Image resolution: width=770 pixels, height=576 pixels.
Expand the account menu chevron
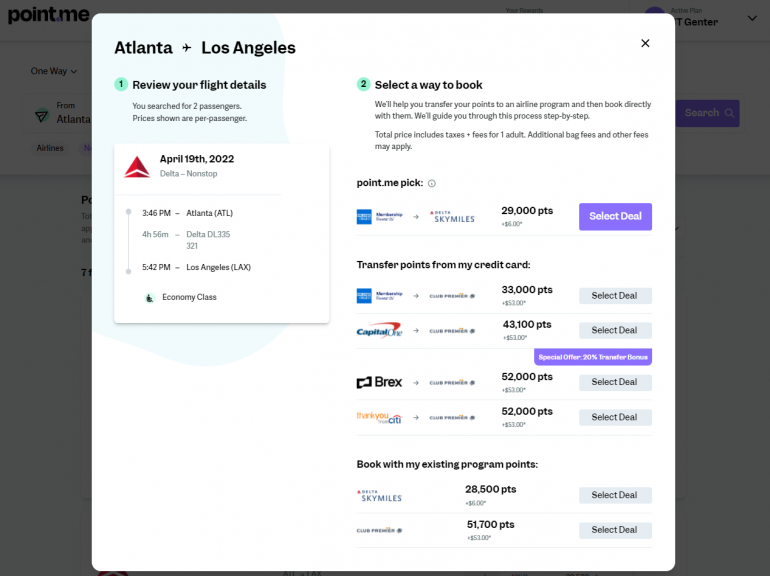point(752,18)
